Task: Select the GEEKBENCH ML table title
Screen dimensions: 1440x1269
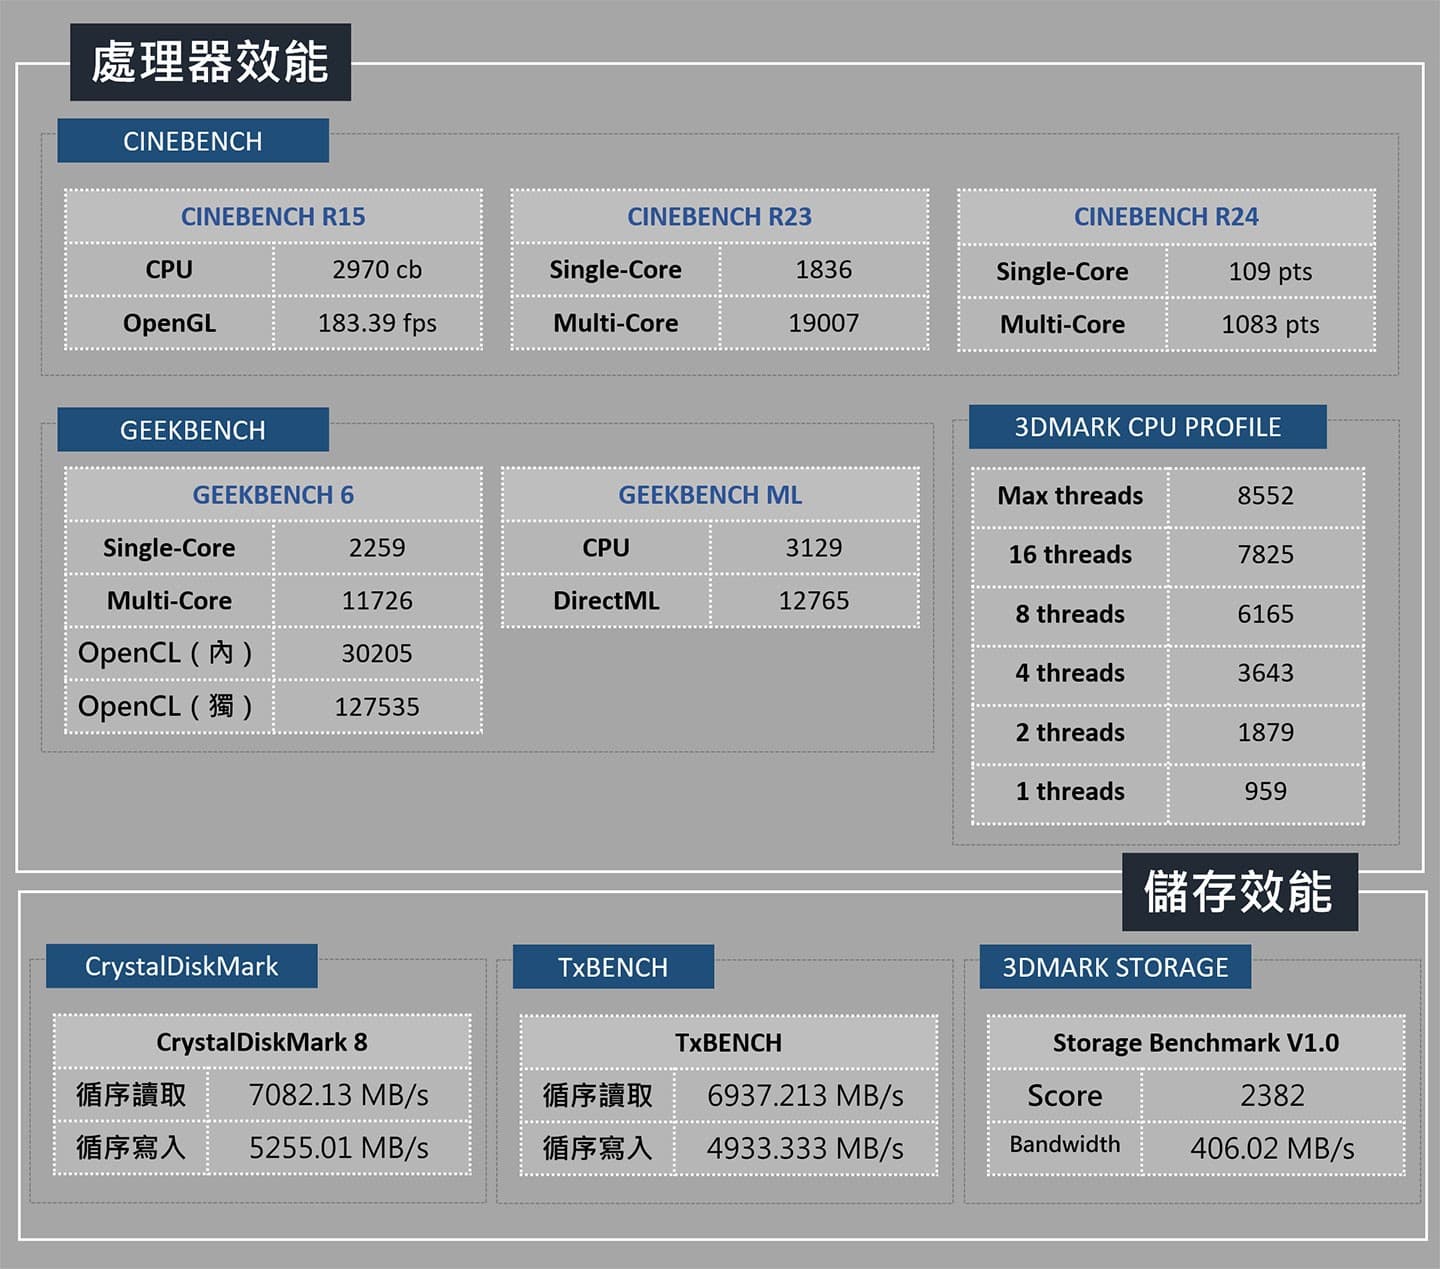Action: pos(710,495)
